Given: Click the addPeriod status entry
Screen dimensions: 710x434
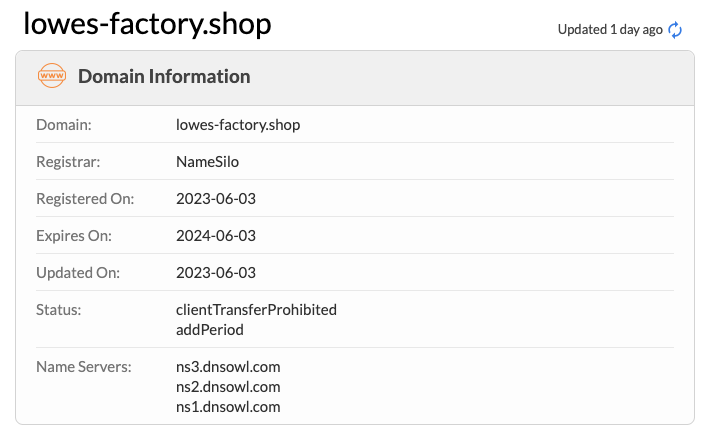Looking at the screenshot, I should click(x=210, y=329).
